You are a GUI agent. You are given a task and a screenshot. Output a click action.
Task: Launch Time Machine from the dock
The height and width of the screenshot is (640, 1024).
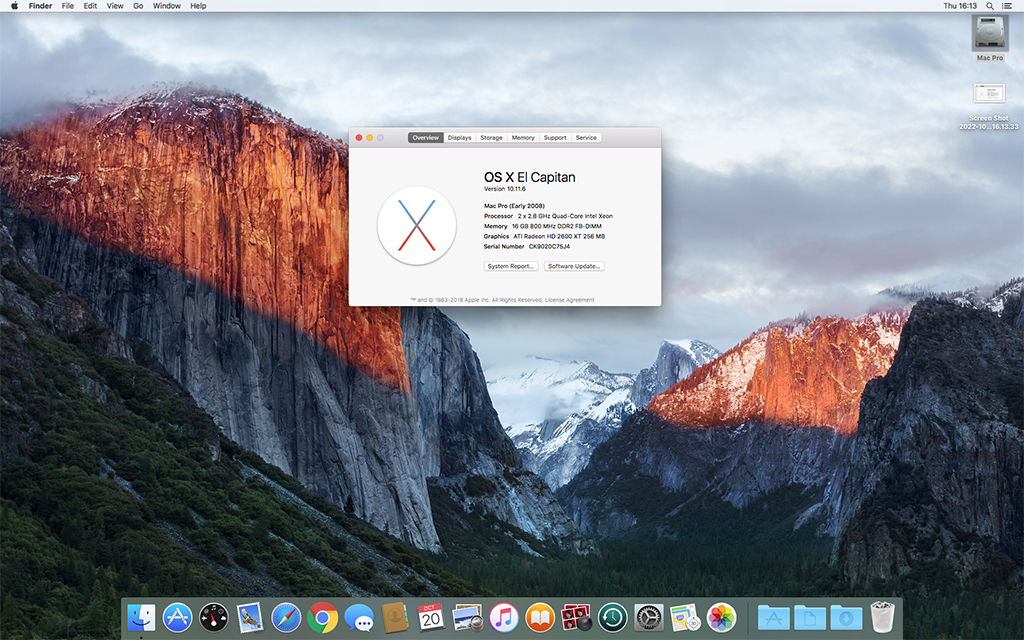(612, 617)
